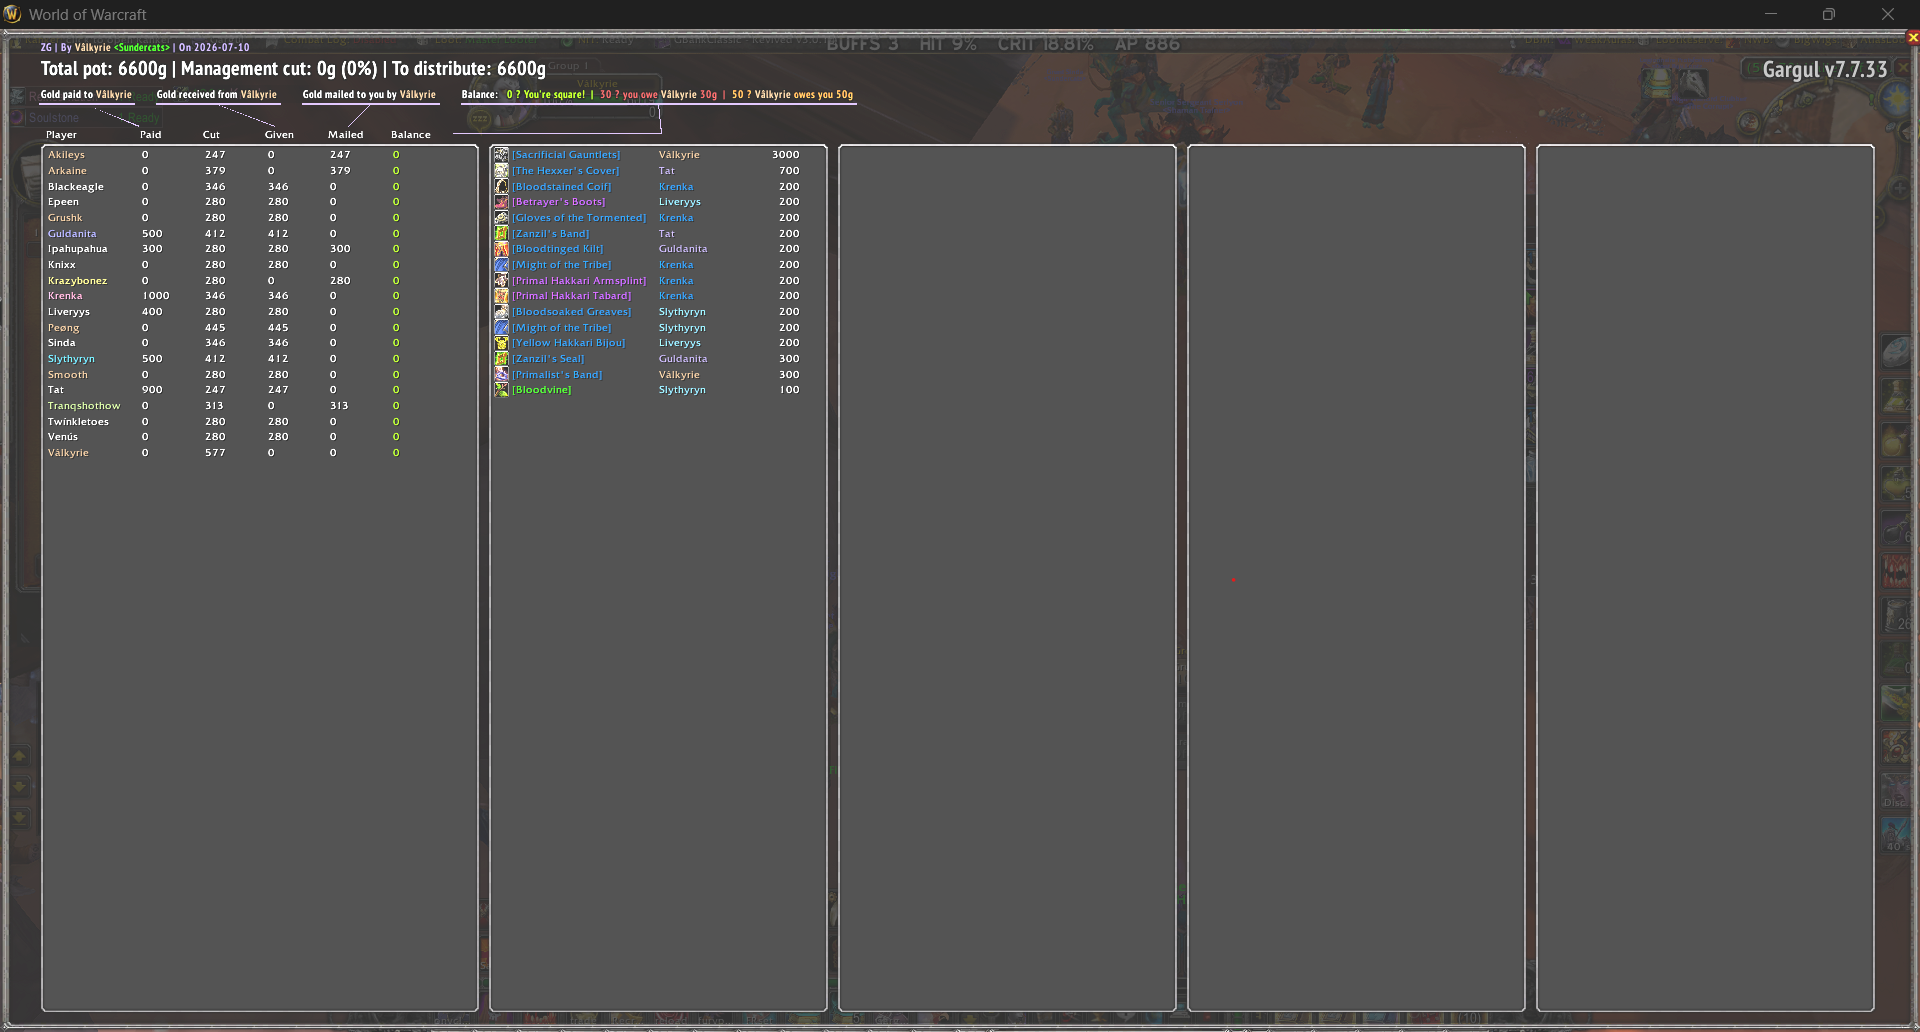Open the [Yellow Hakkari Bijou] link

[569, 343]
